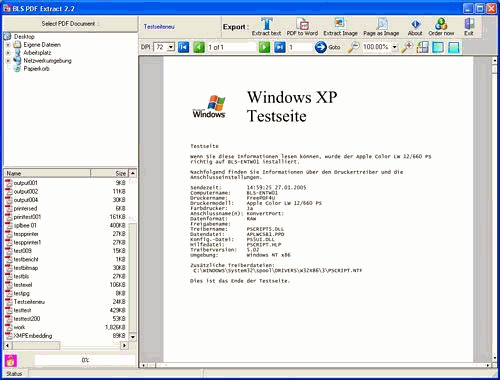Select file splbee 01 in list

(25, 225)
